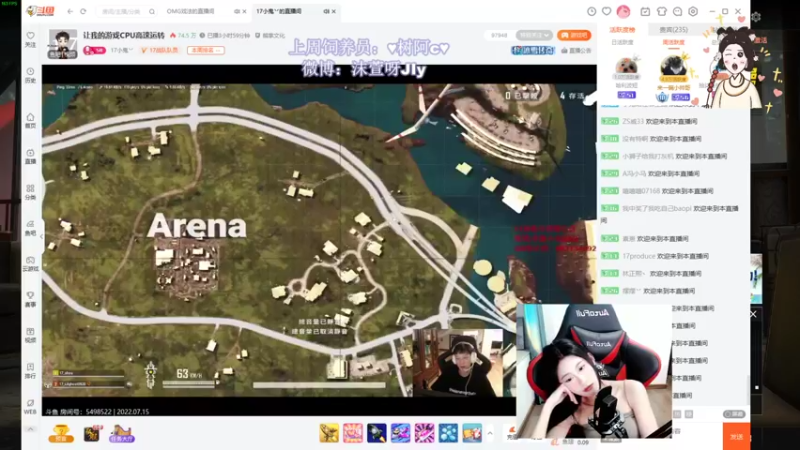Open 排行 rankings in the sidebar
The image size is (800, 450).
[31, 370]
